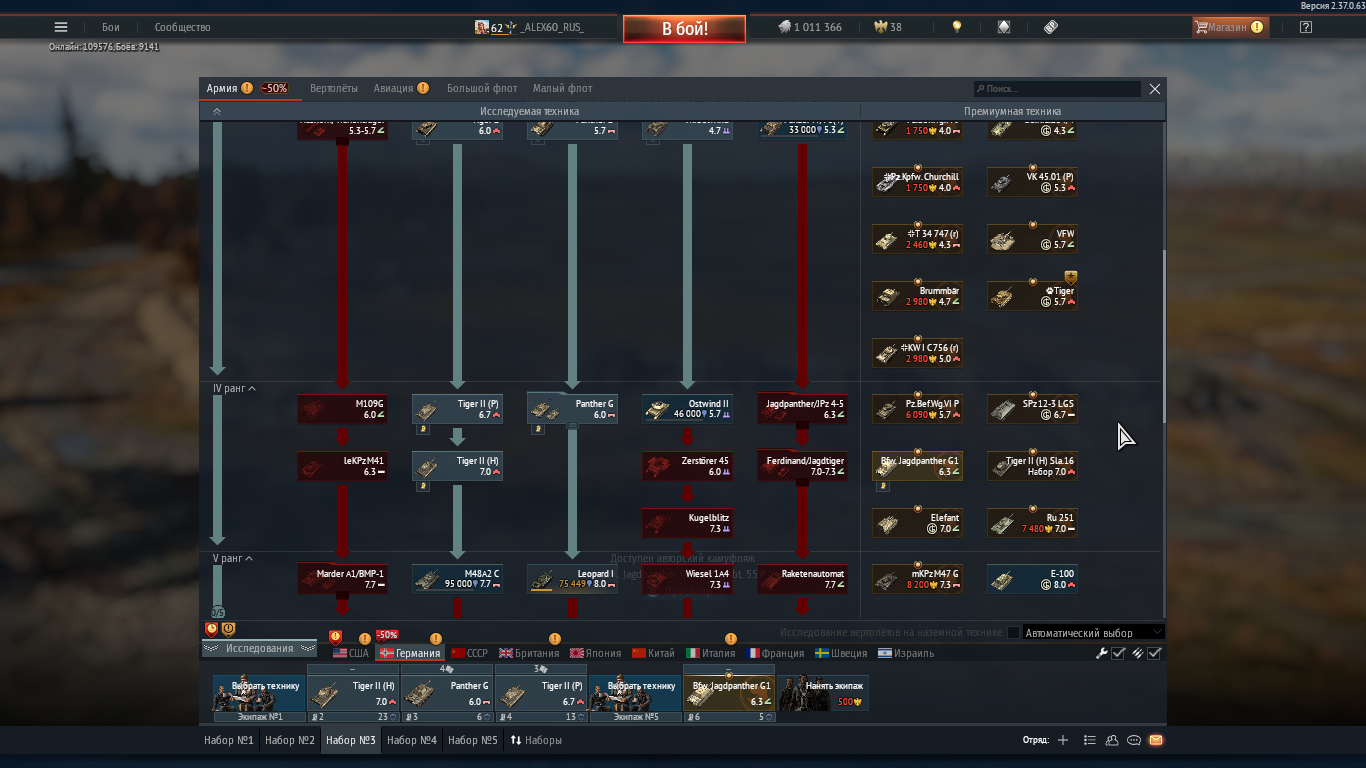
Task: Switch to the Малый флот tab
Action: click(562, 88)
